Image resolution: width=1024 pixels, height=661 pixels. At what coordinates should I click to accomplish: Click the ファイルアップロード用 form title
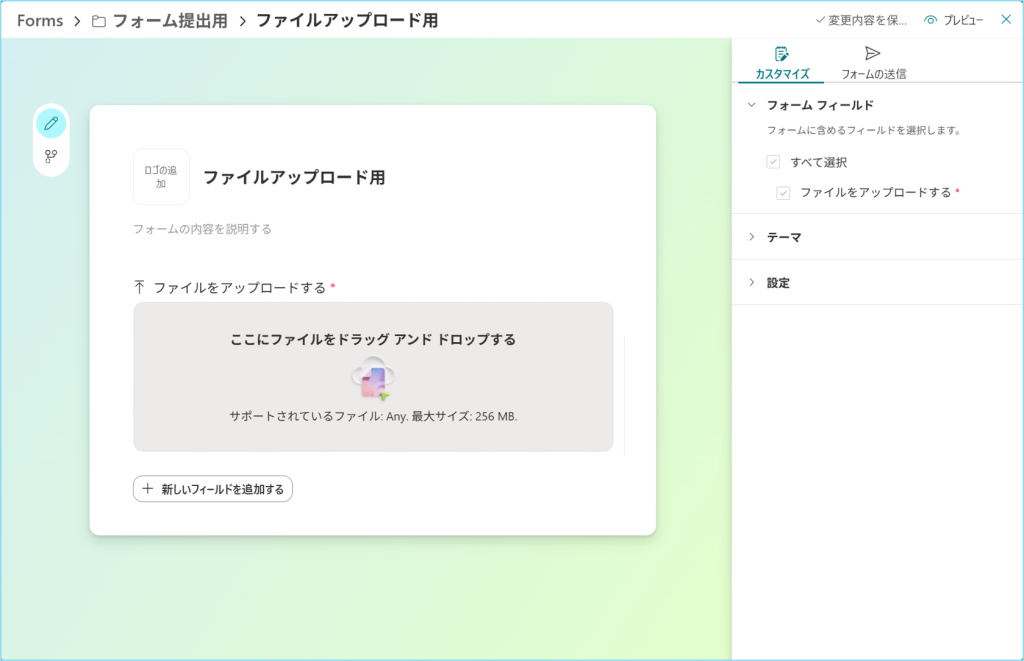pyautogui.click(x=294, y=177)
